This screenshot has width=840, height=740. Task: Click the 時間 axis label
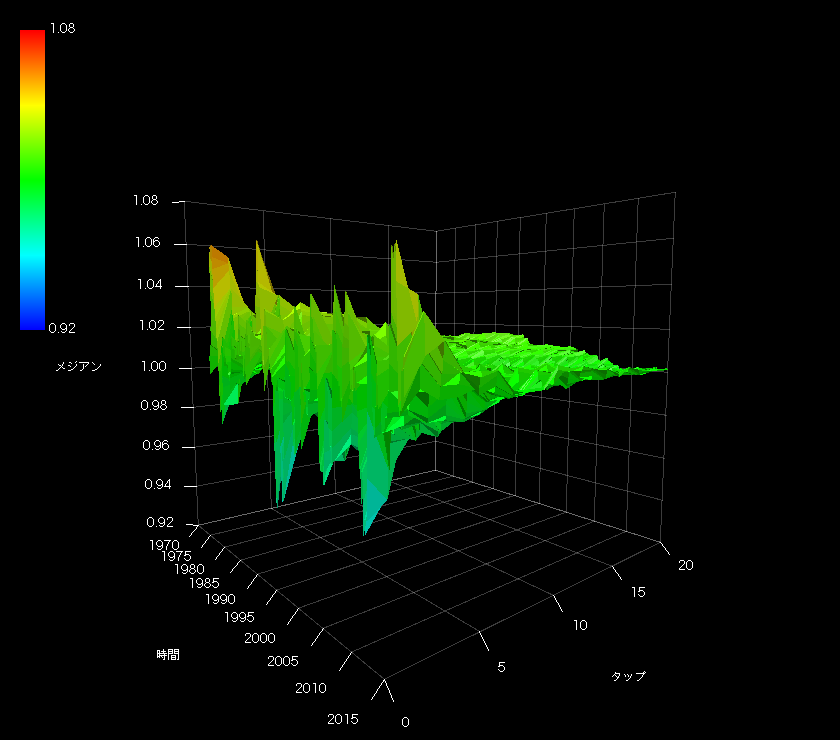[168, 654]
